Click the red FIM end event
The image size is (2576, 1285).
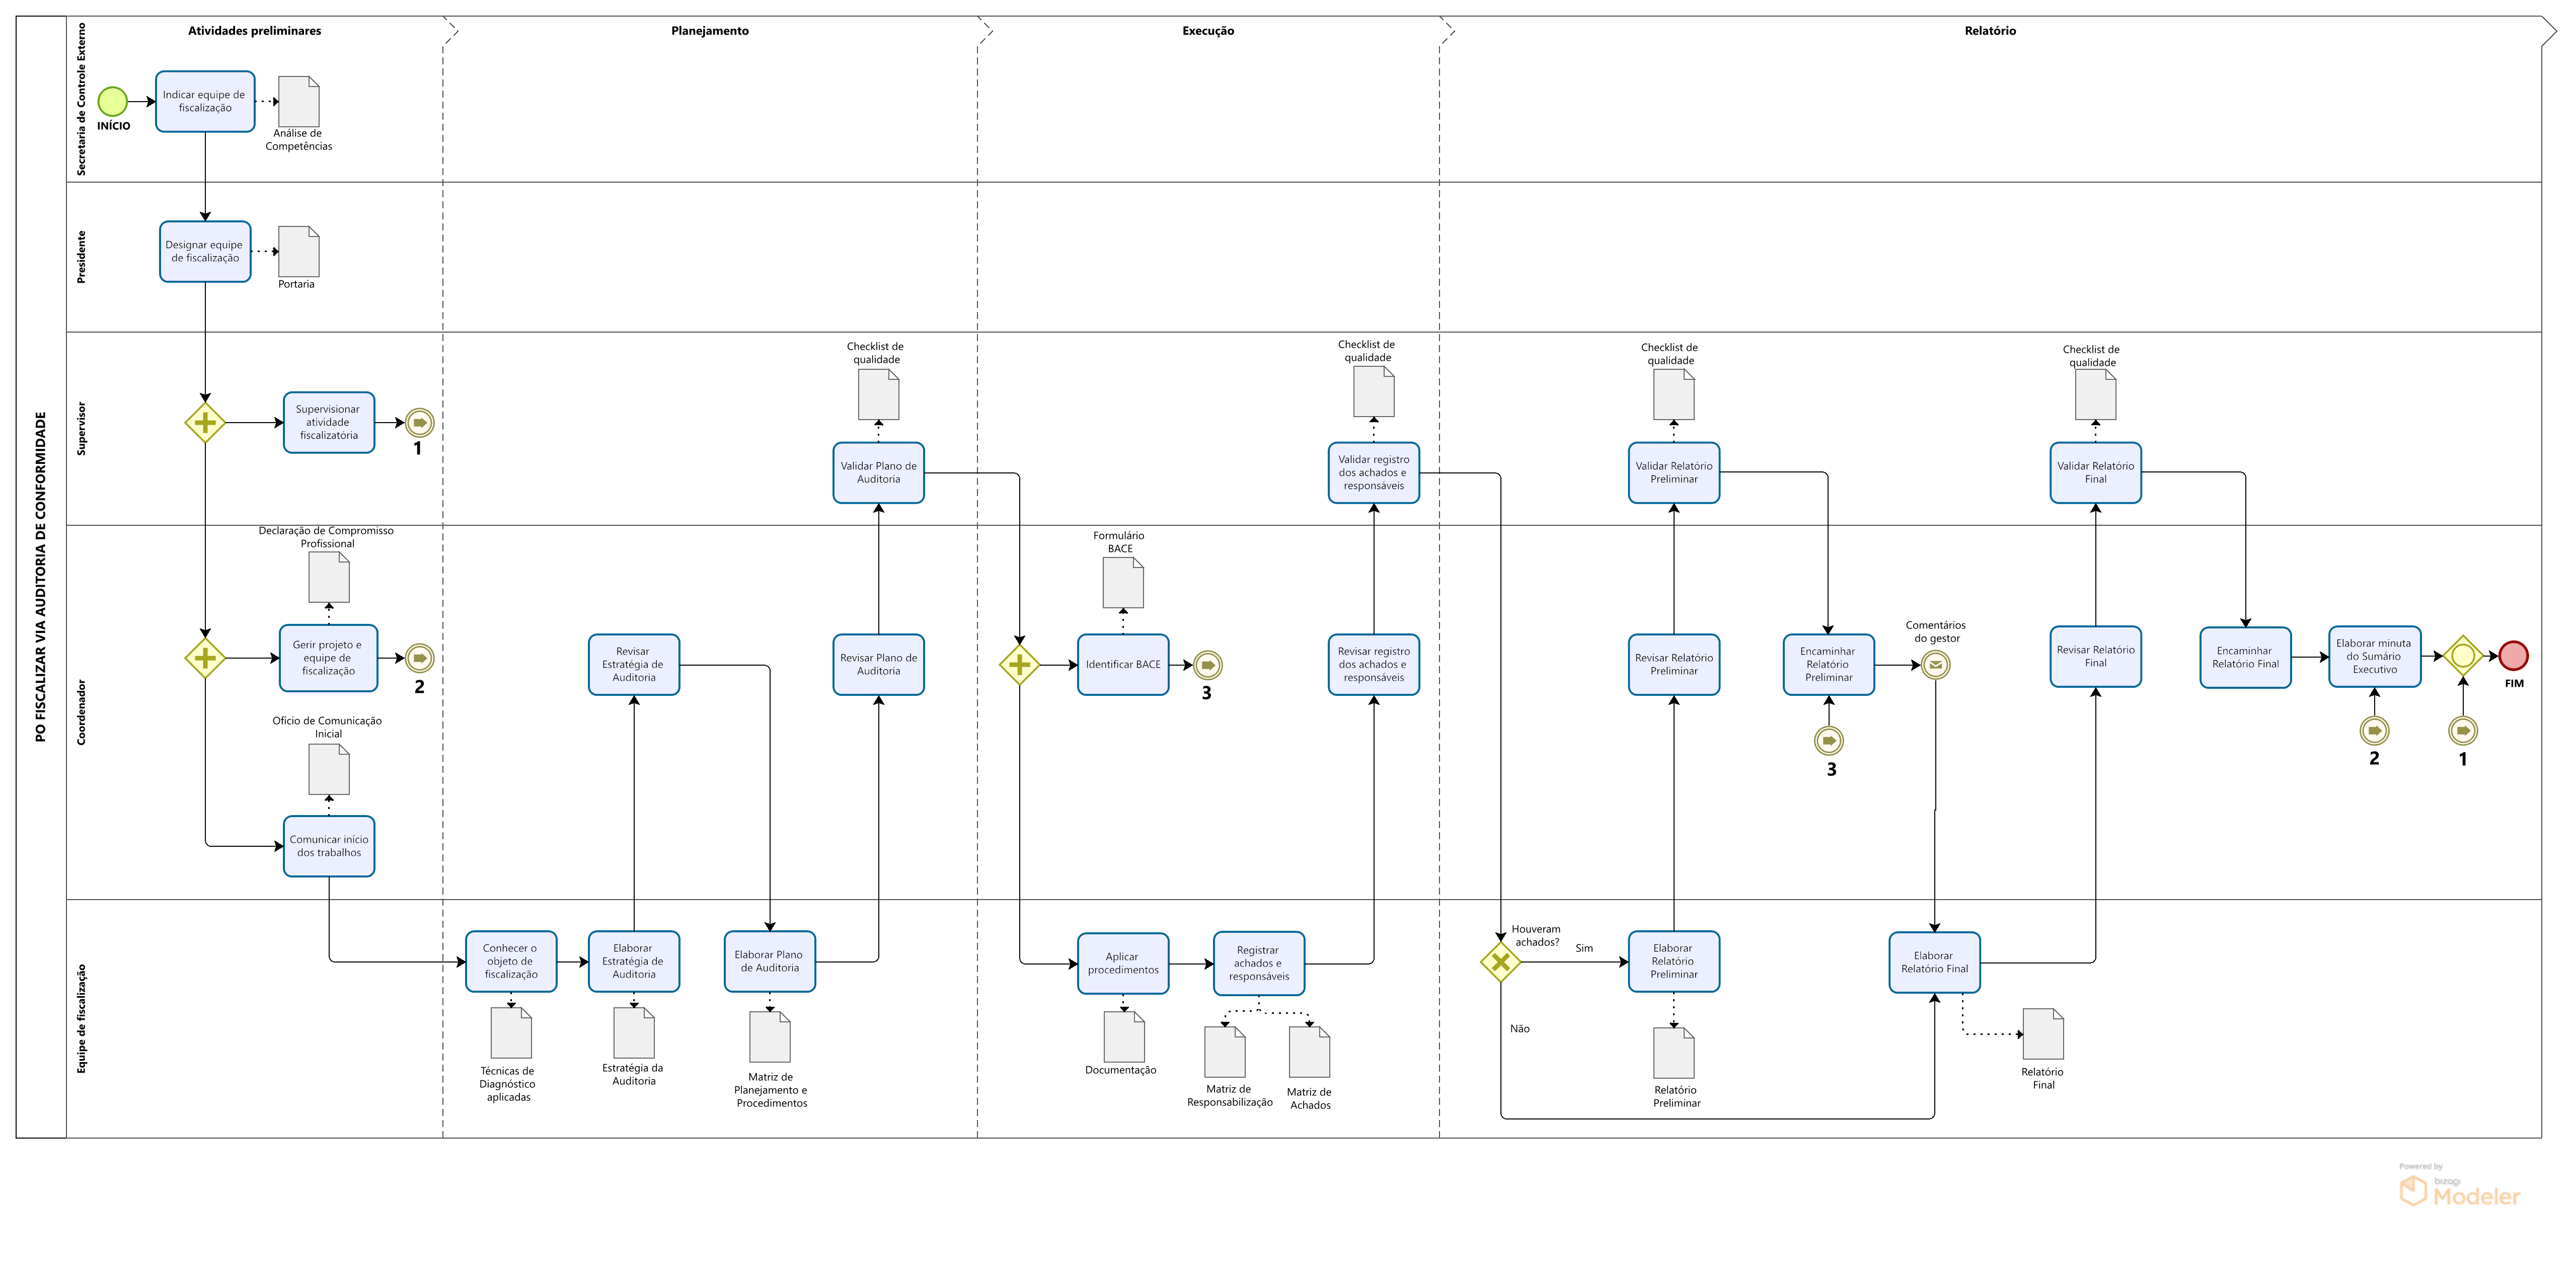click(2513, 656)
